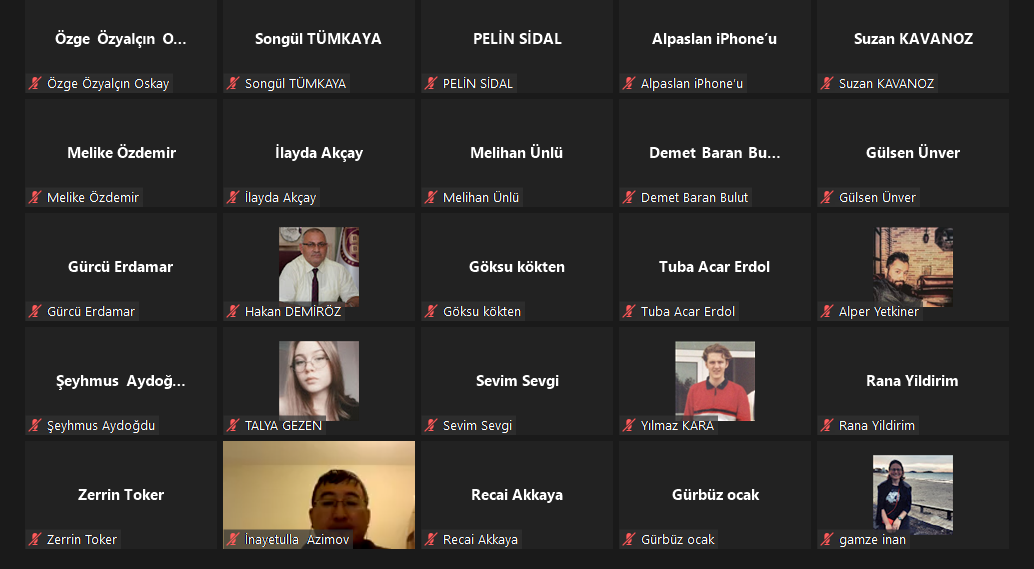The width and height of the screenshot is (1034, 569).
Task: Open Yılmaz KARA's profile picture tile
Action: pos(715,380)
